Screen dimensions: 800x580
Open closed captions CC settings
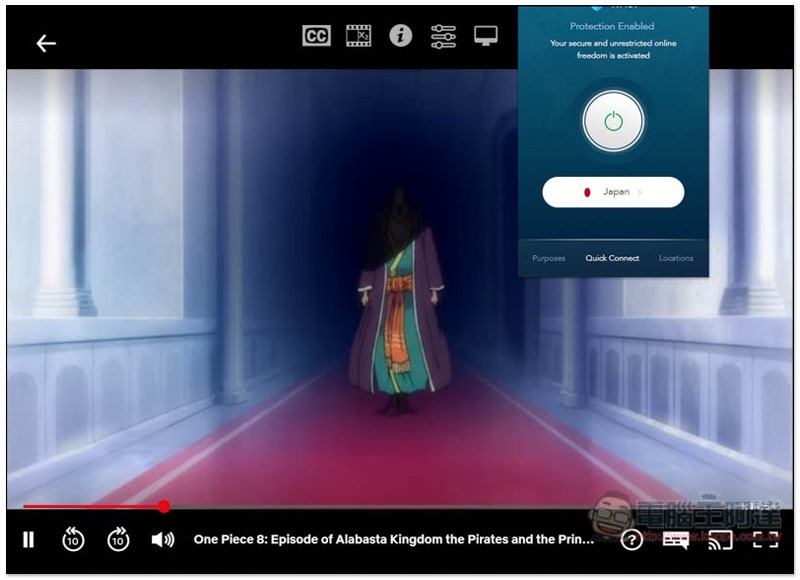[316, 36]
